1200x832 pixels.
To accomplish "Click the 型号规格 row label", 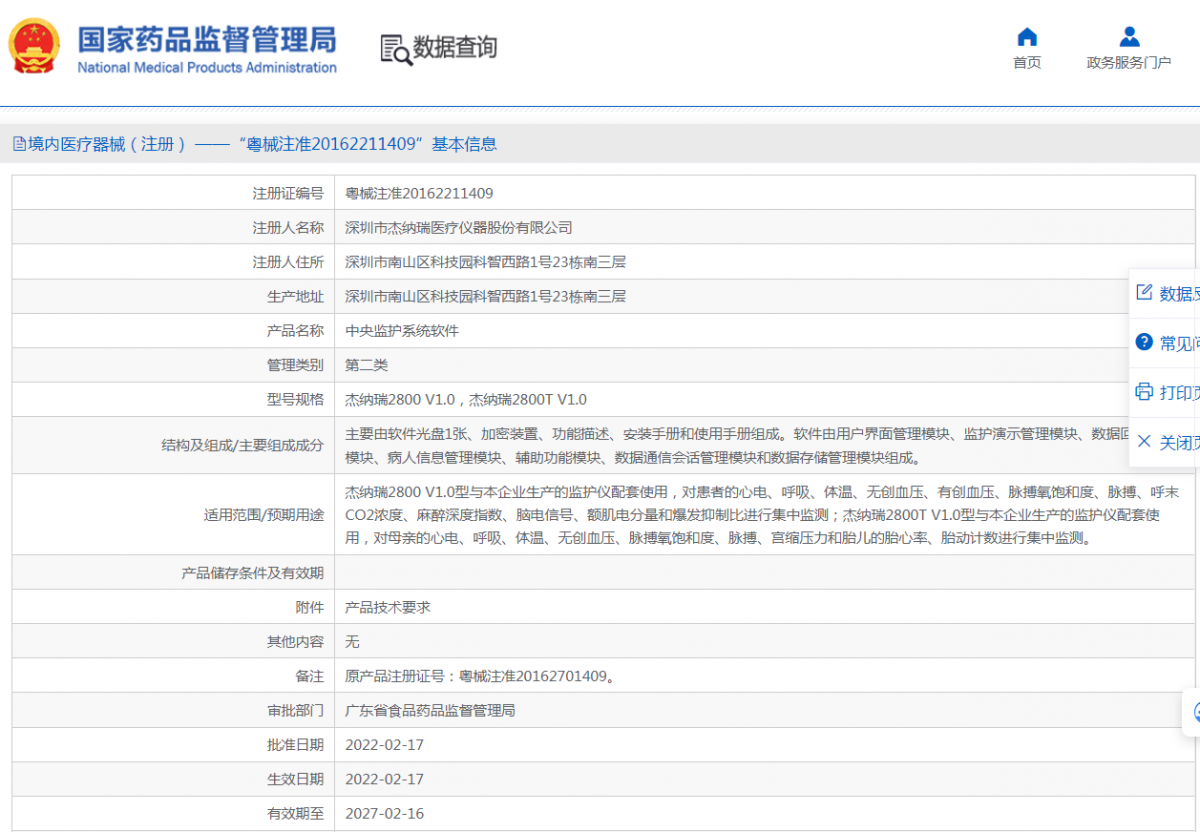I will (295, 399).
